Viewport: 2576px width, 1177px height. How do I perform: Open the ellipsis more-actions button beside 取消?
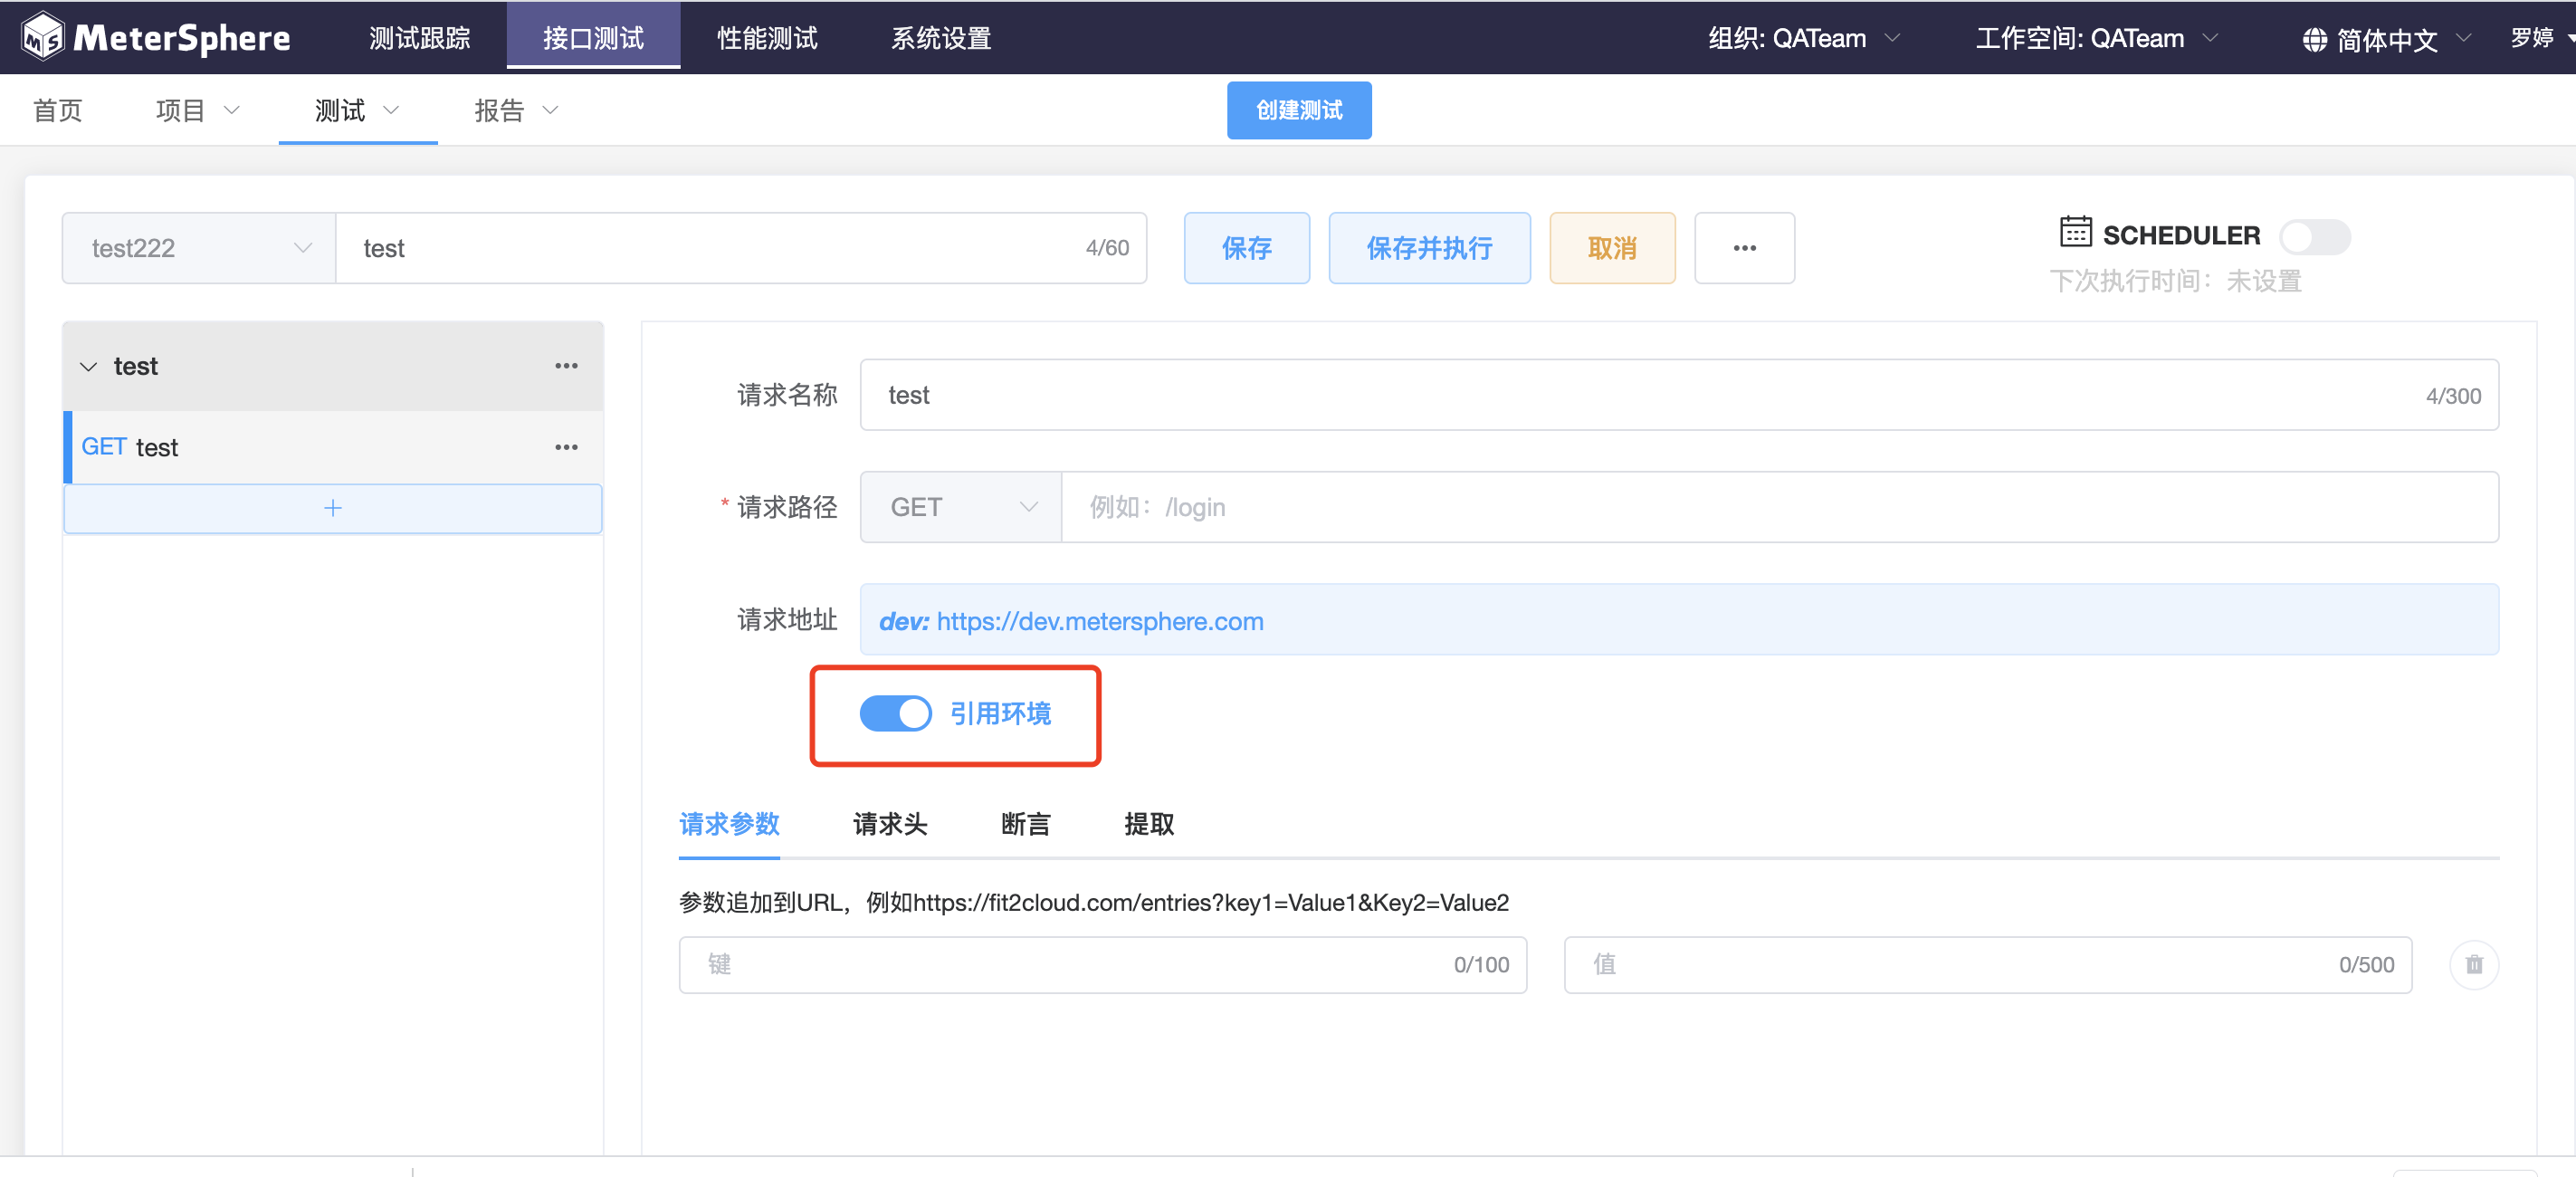1744,248
